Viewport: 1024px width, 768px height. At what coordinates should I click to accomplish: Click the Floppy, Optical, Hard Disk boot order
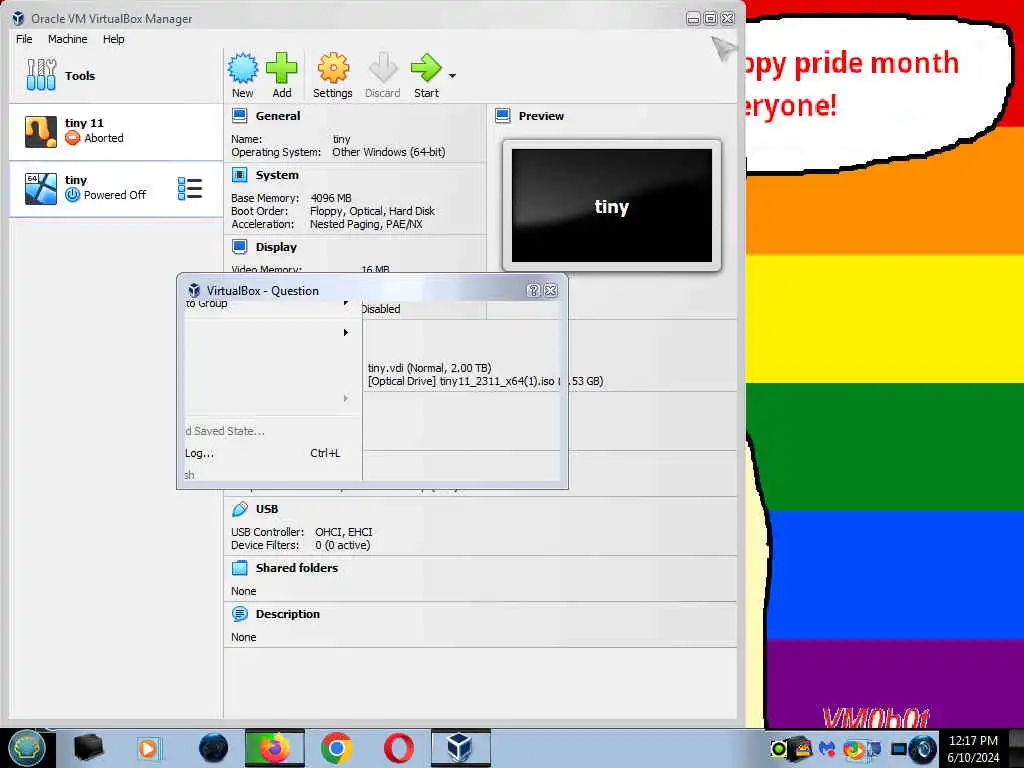[372, 211]
